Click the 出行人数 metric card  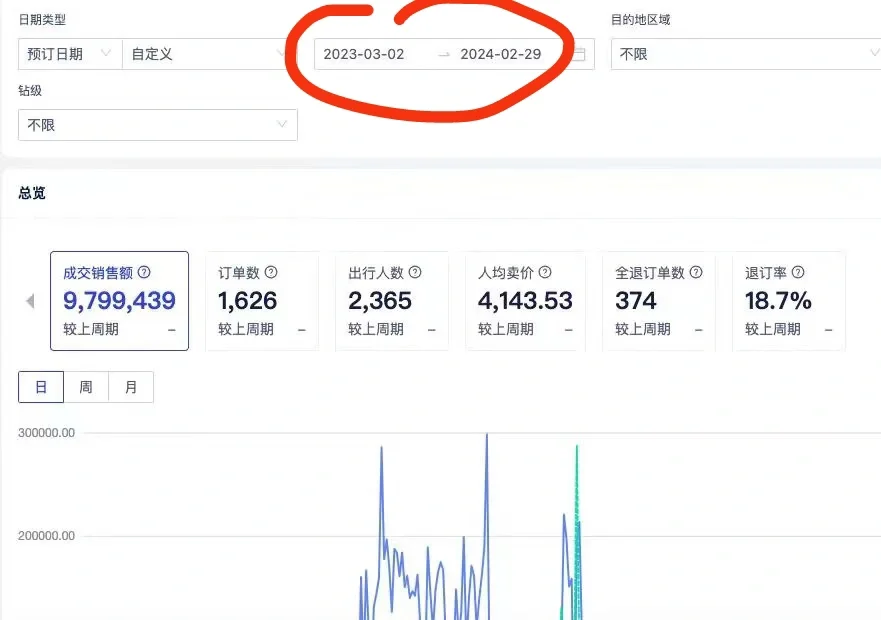pyautogui.click(x=392, y=300)
